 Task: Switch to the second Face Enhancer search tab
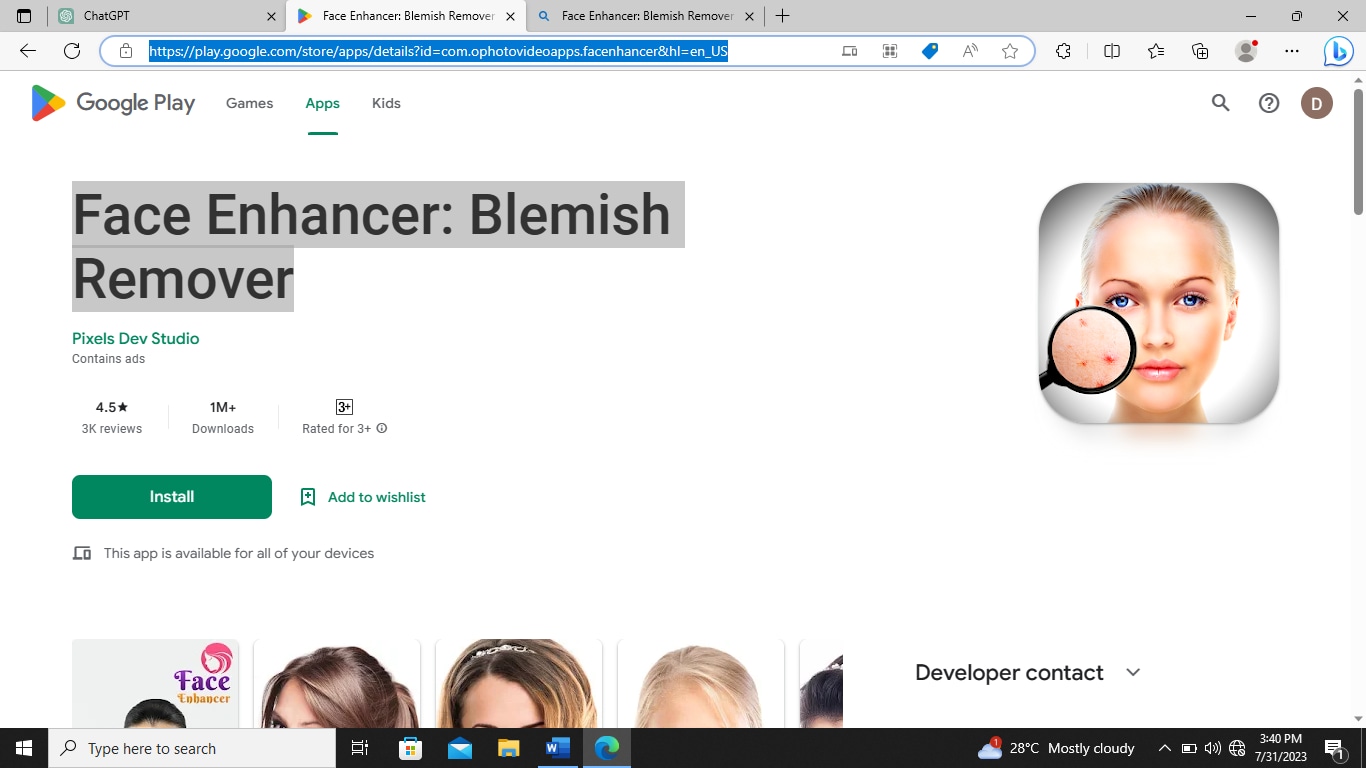pyautogui.click(x=645, y=16)
